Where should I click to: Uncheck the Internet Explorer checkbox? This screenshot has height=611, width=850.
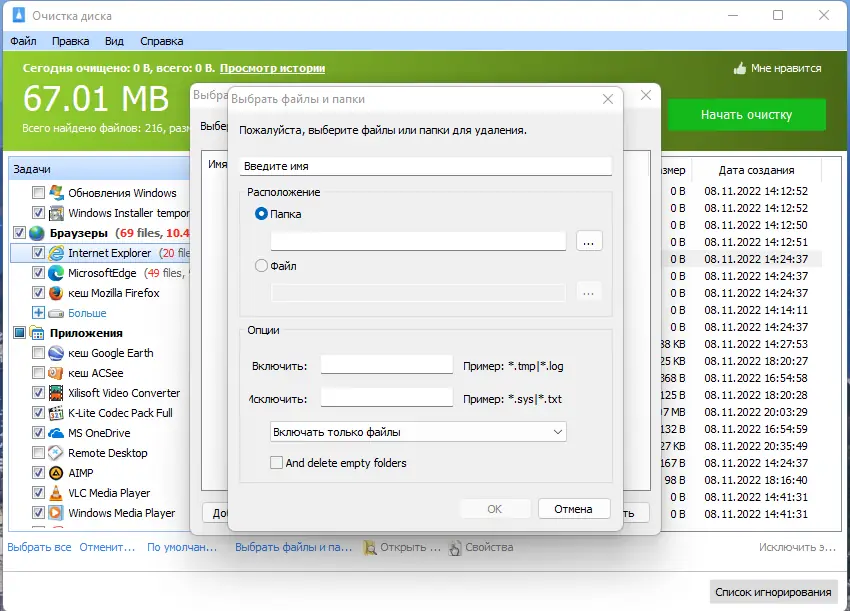click(38, 253)
